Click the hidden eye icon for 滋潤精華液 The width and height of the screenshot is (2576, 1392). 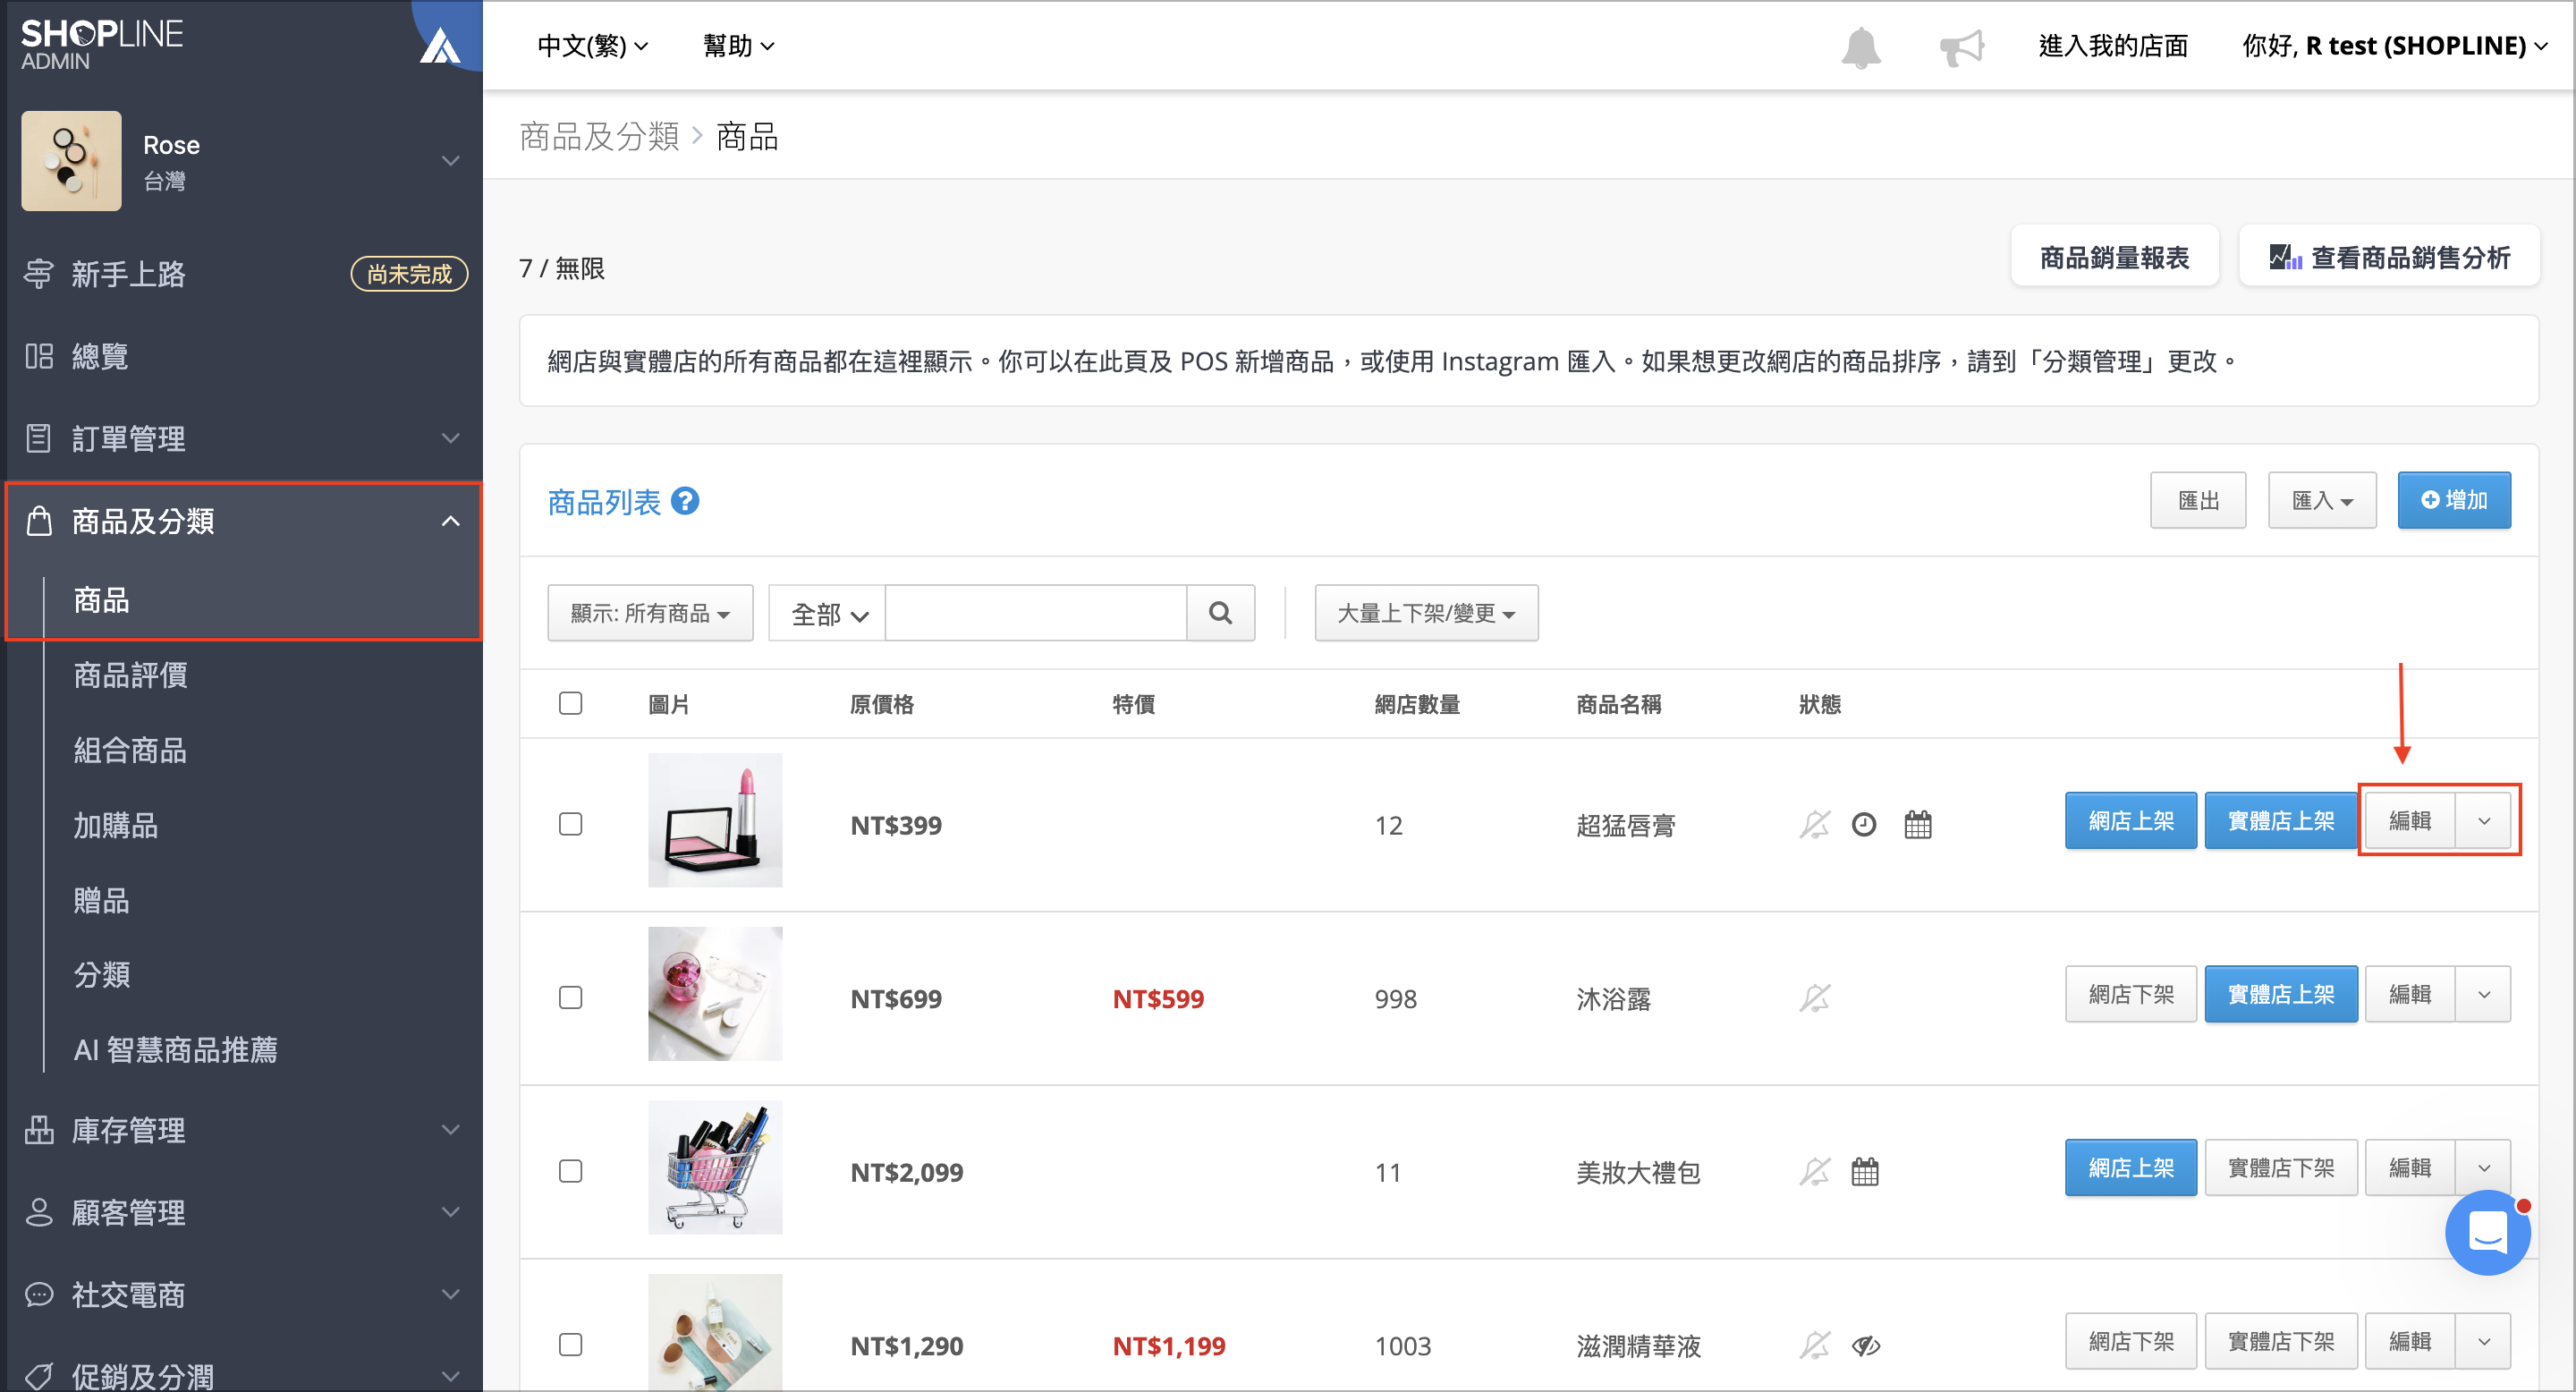click(1866, 1345)
